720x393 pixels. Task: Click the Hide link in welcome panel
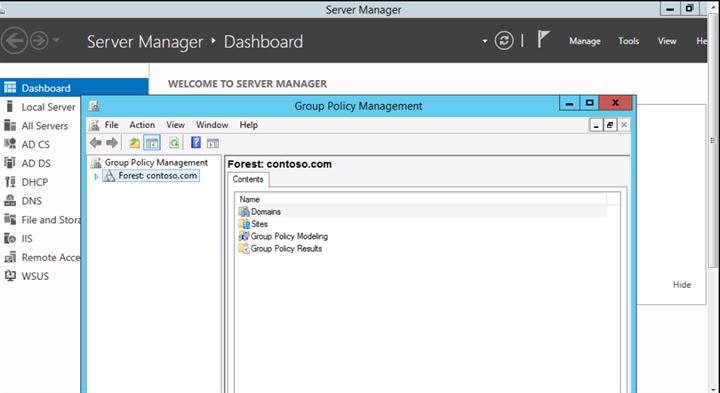(x=682, y=285)
